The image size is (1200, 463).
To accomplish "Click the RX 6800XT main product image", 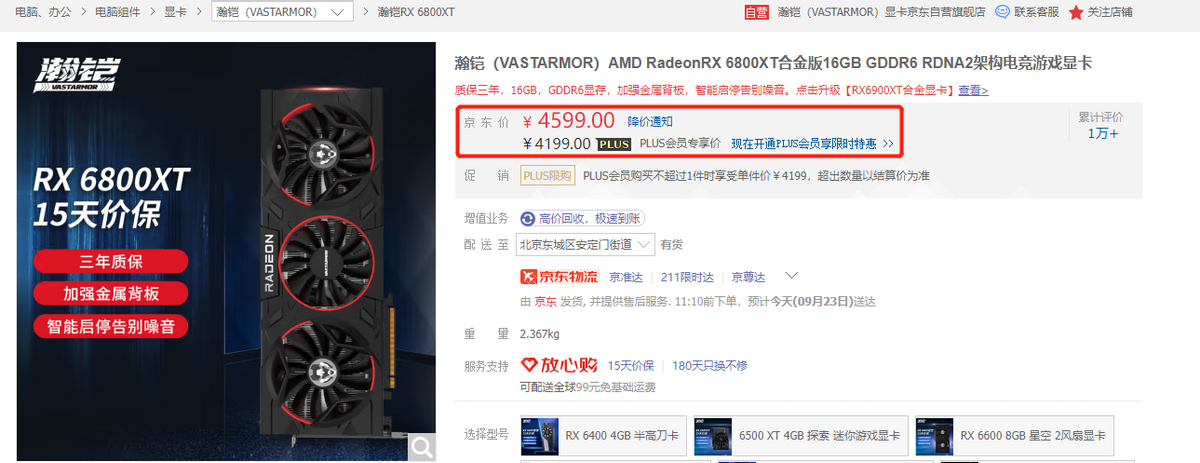I will point(227,252).
